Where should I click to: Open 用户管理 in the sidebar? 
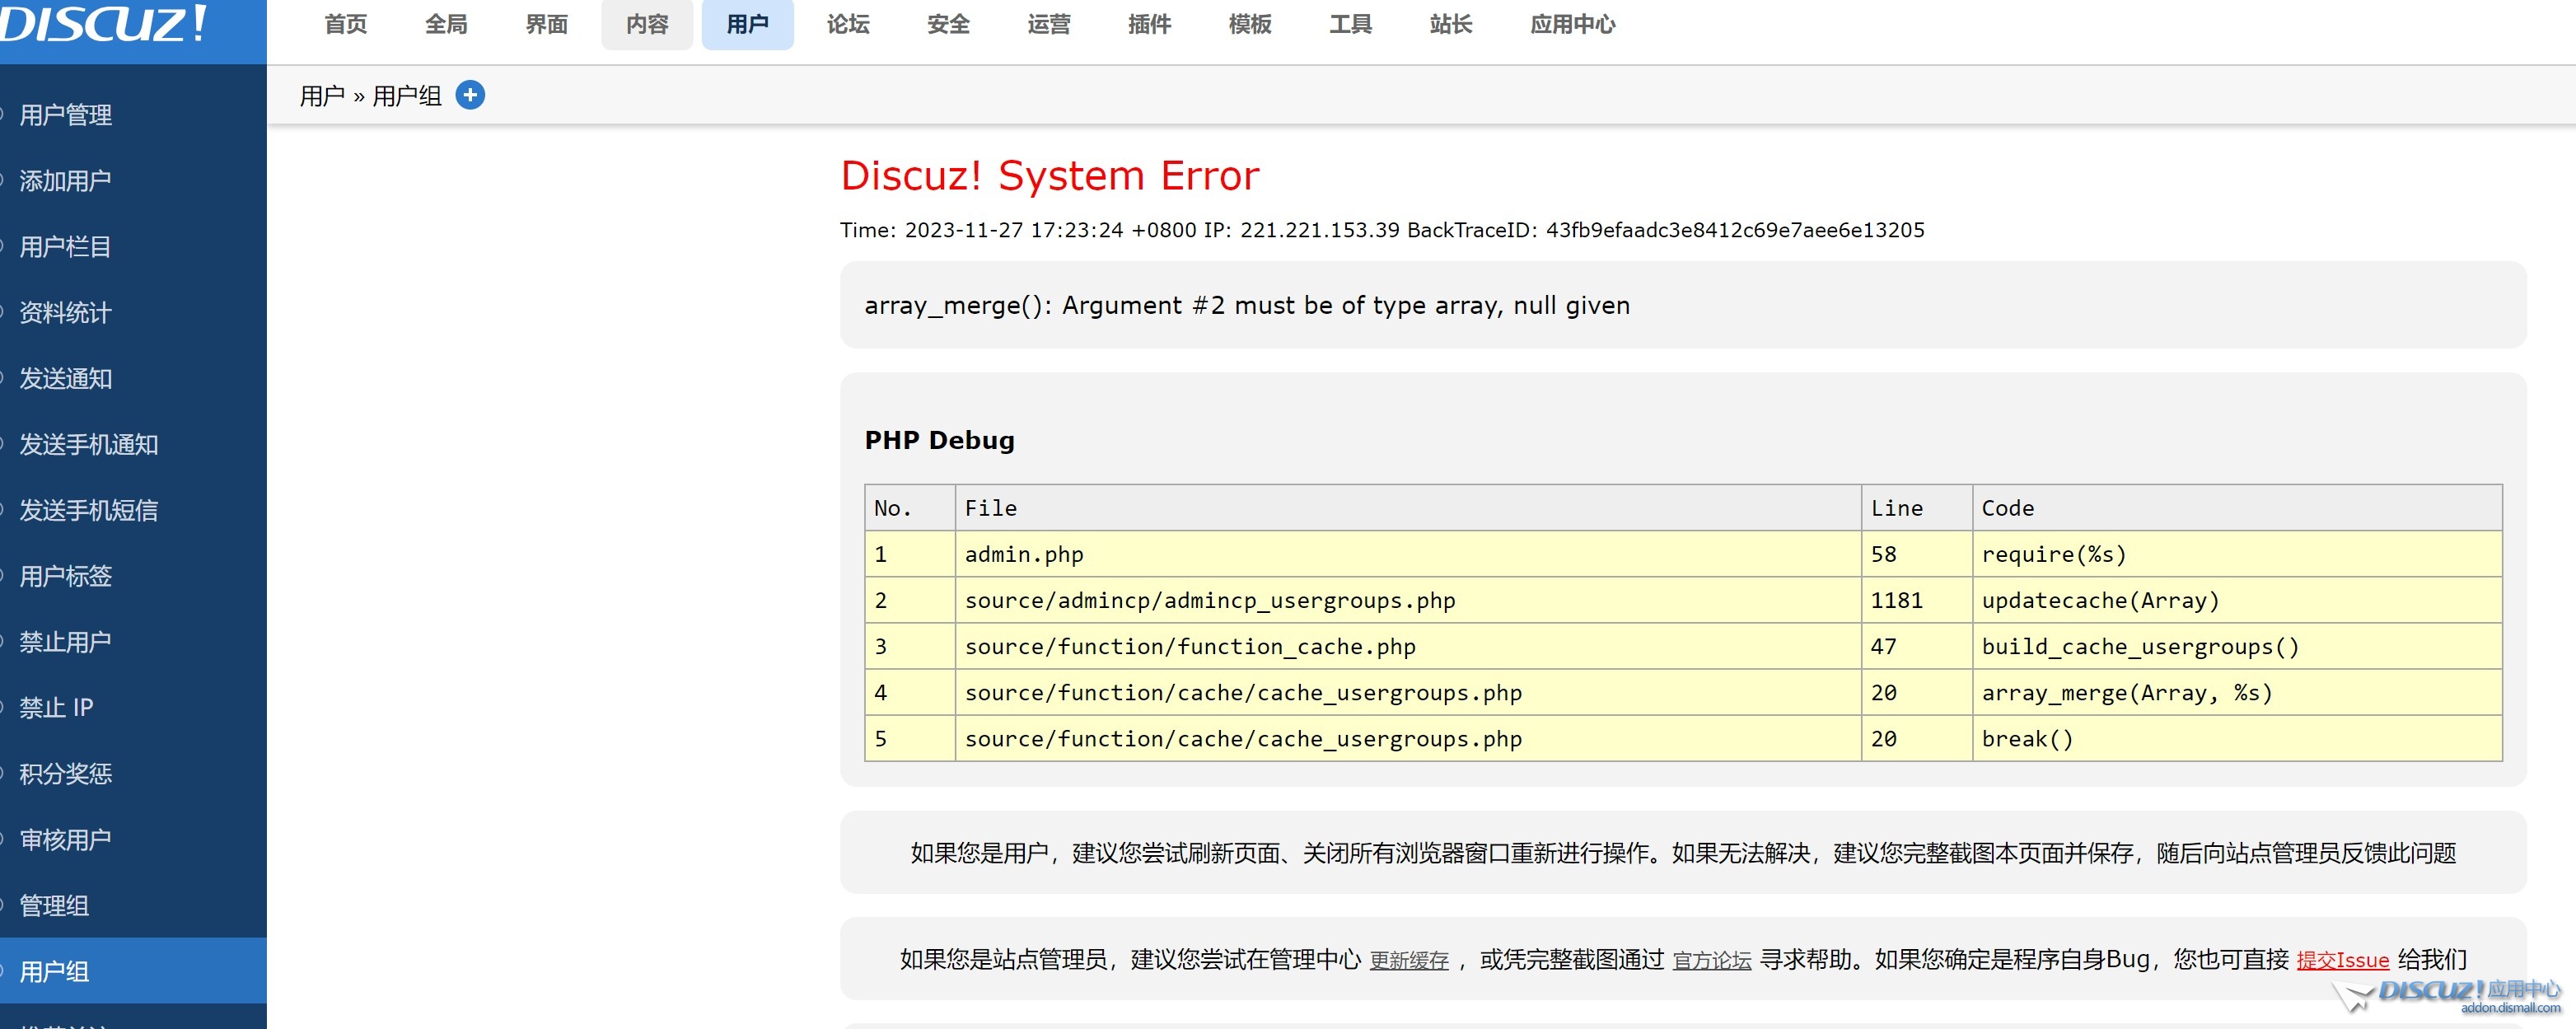tap(66, 114)
